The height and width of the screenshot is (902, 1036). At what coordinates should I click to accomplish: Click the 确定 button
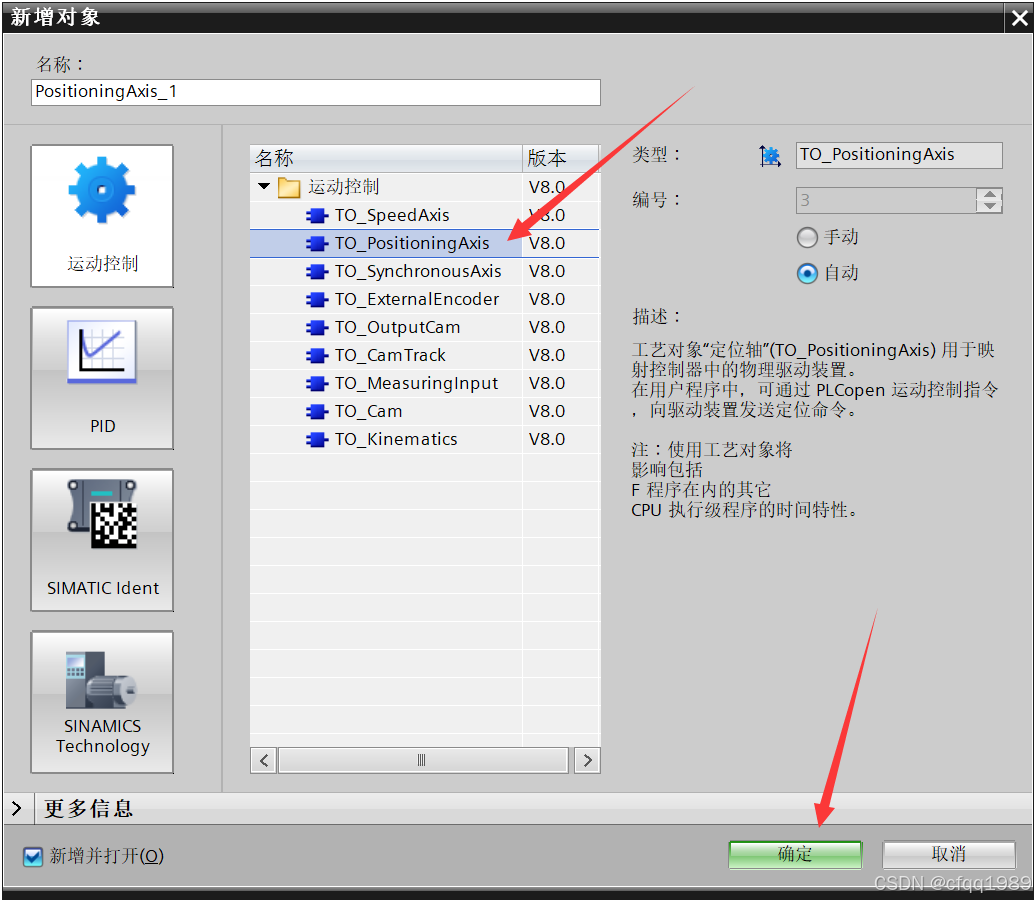click(796, 854)
